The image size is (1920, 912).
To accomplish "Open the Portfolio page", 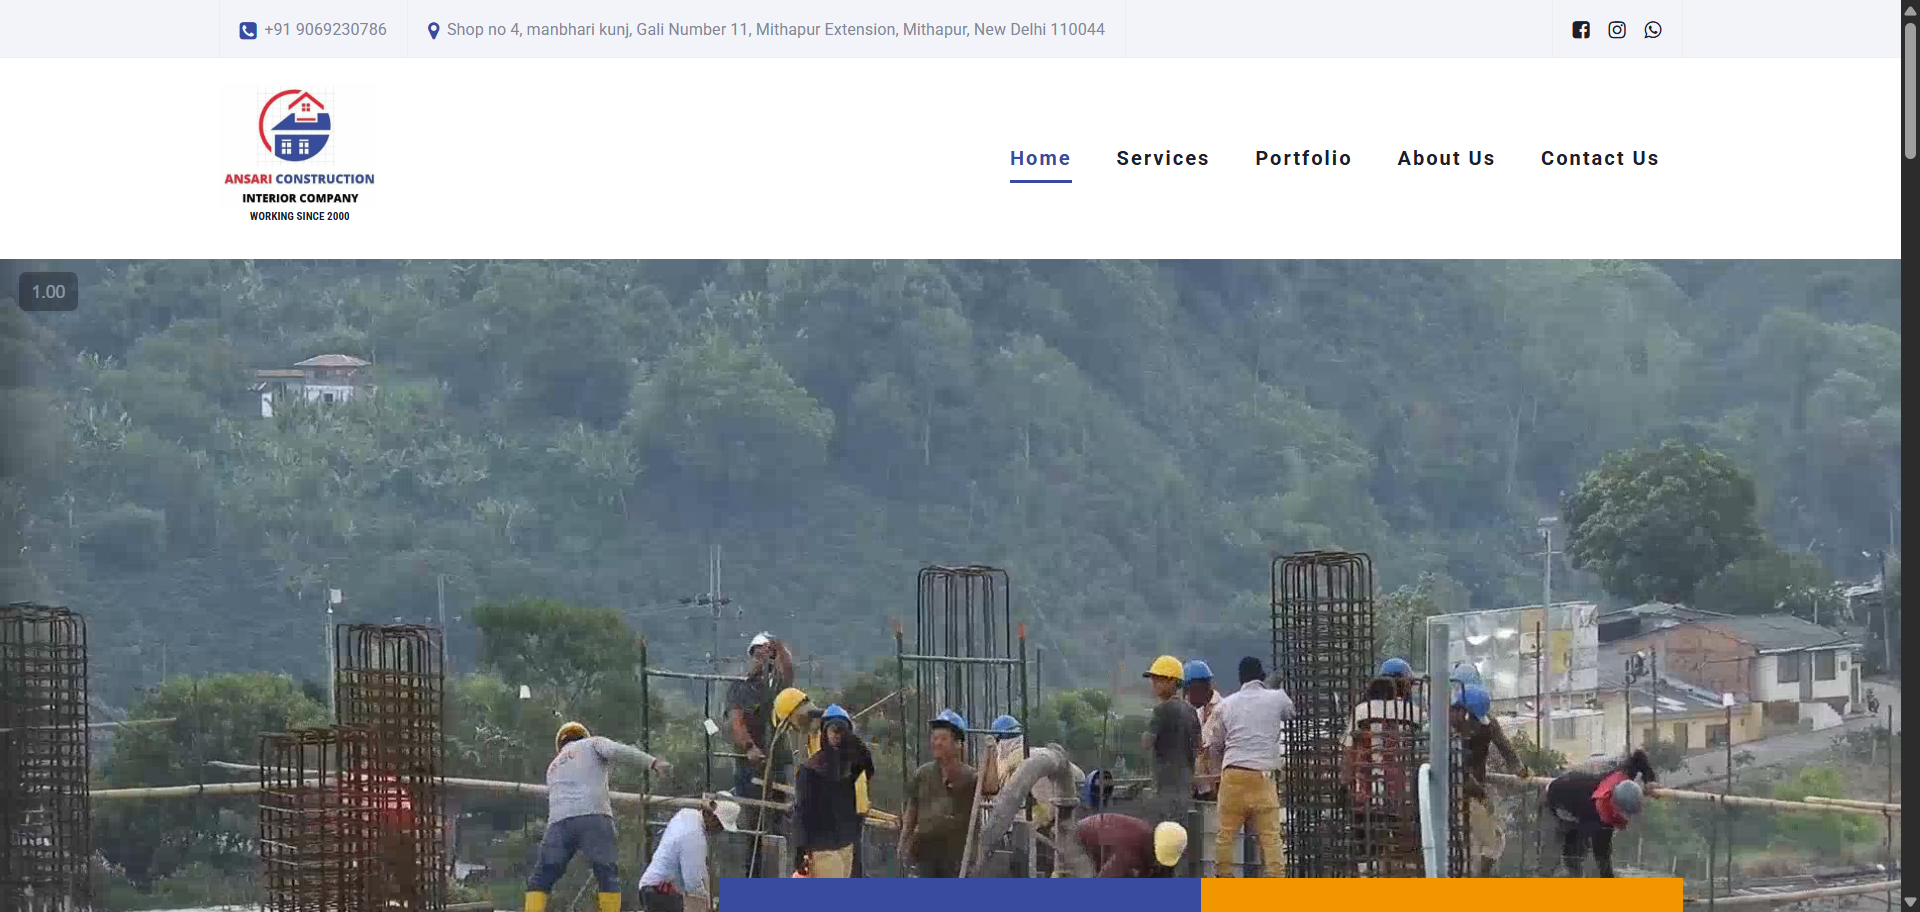I will [x=1303, y=158].
